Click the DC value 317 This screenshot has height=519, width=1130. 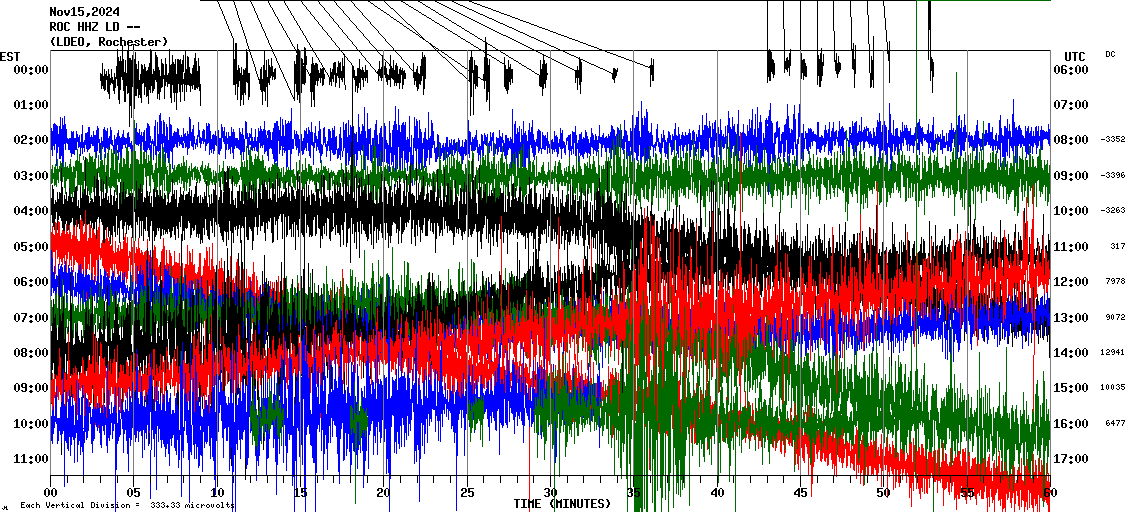point(1118,247)
